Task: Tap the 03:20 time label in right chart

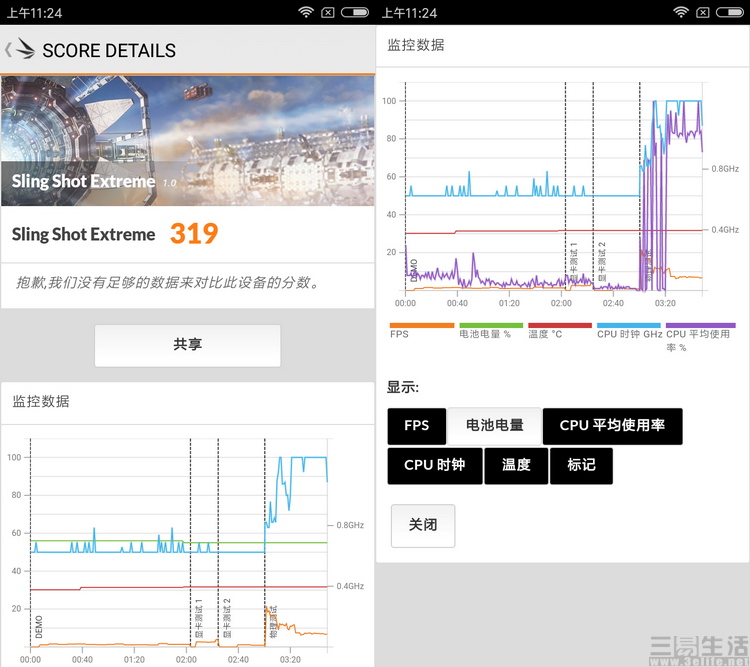Action: pyautogui.click(x=665, y=303)
